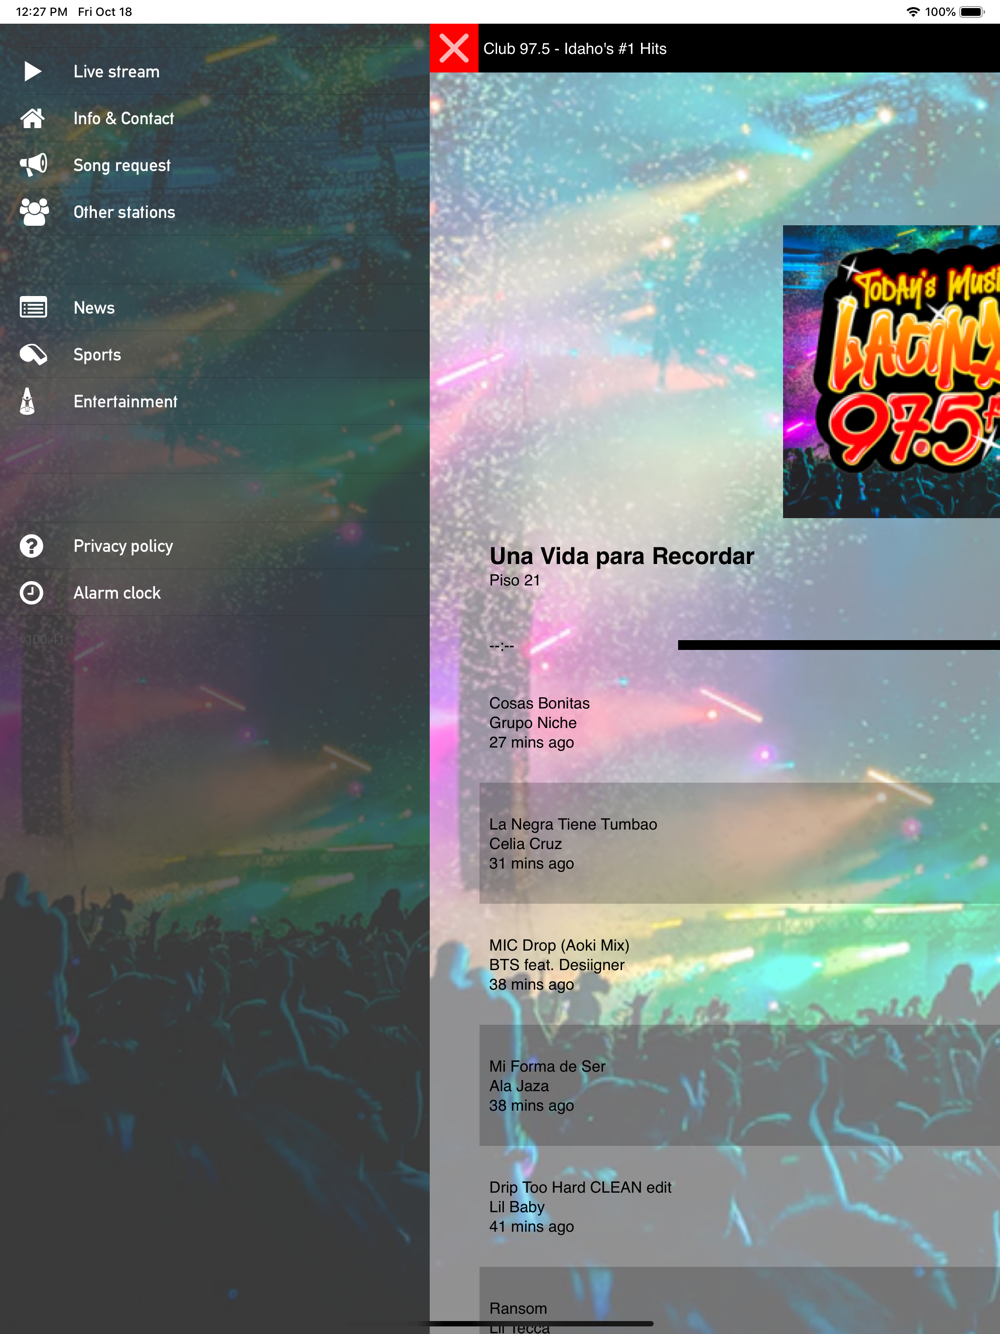This screenshot has width=1000, height=1334.
Task: Select the Ransom track entry
Action: (x=740, y=1301)
